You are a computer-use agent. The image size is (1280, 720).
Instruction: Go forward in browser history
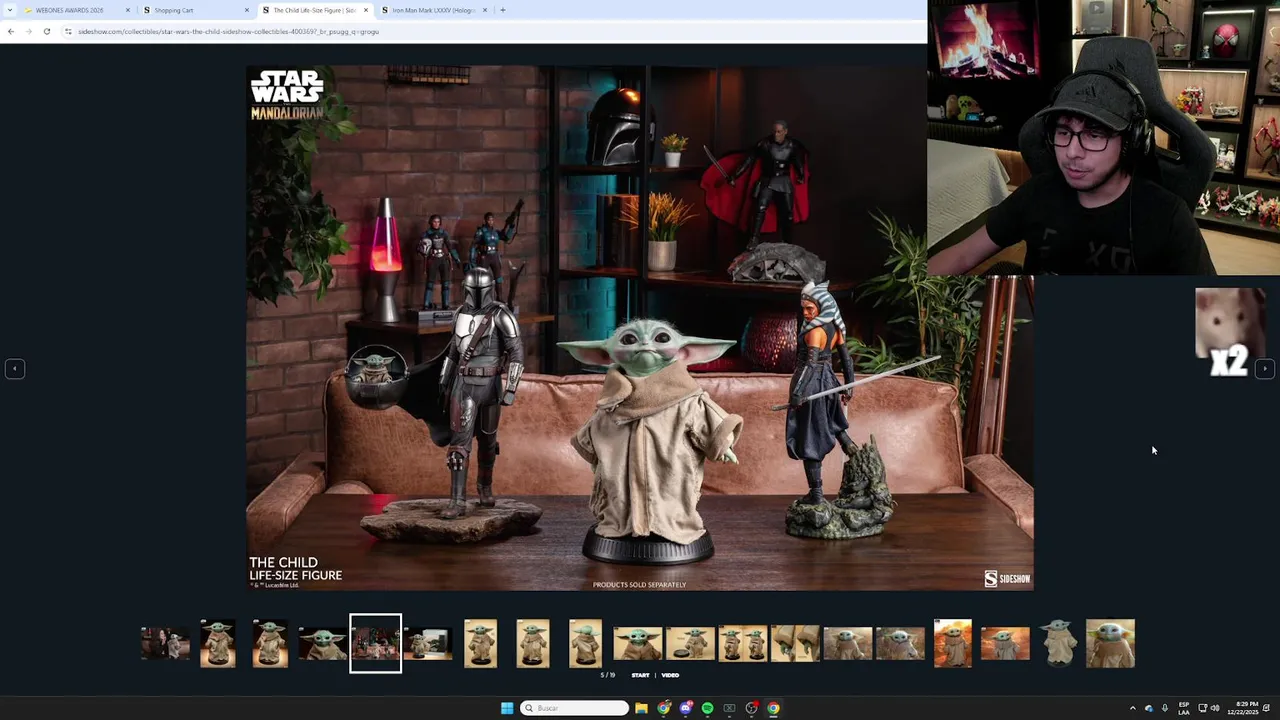28,31
